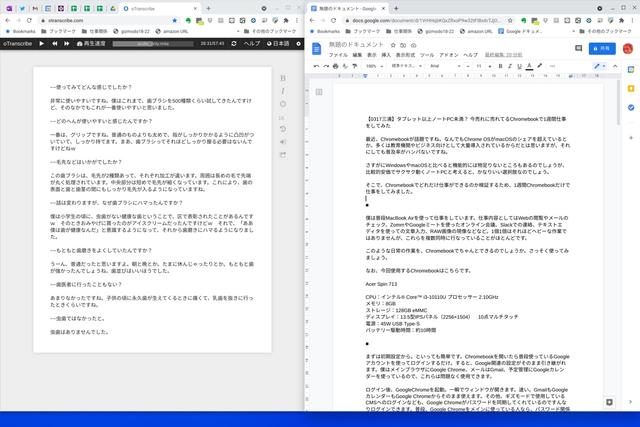Viewport: 640px width, 427px height.
Task: Click the document status cloud icon
Action: 413,45
